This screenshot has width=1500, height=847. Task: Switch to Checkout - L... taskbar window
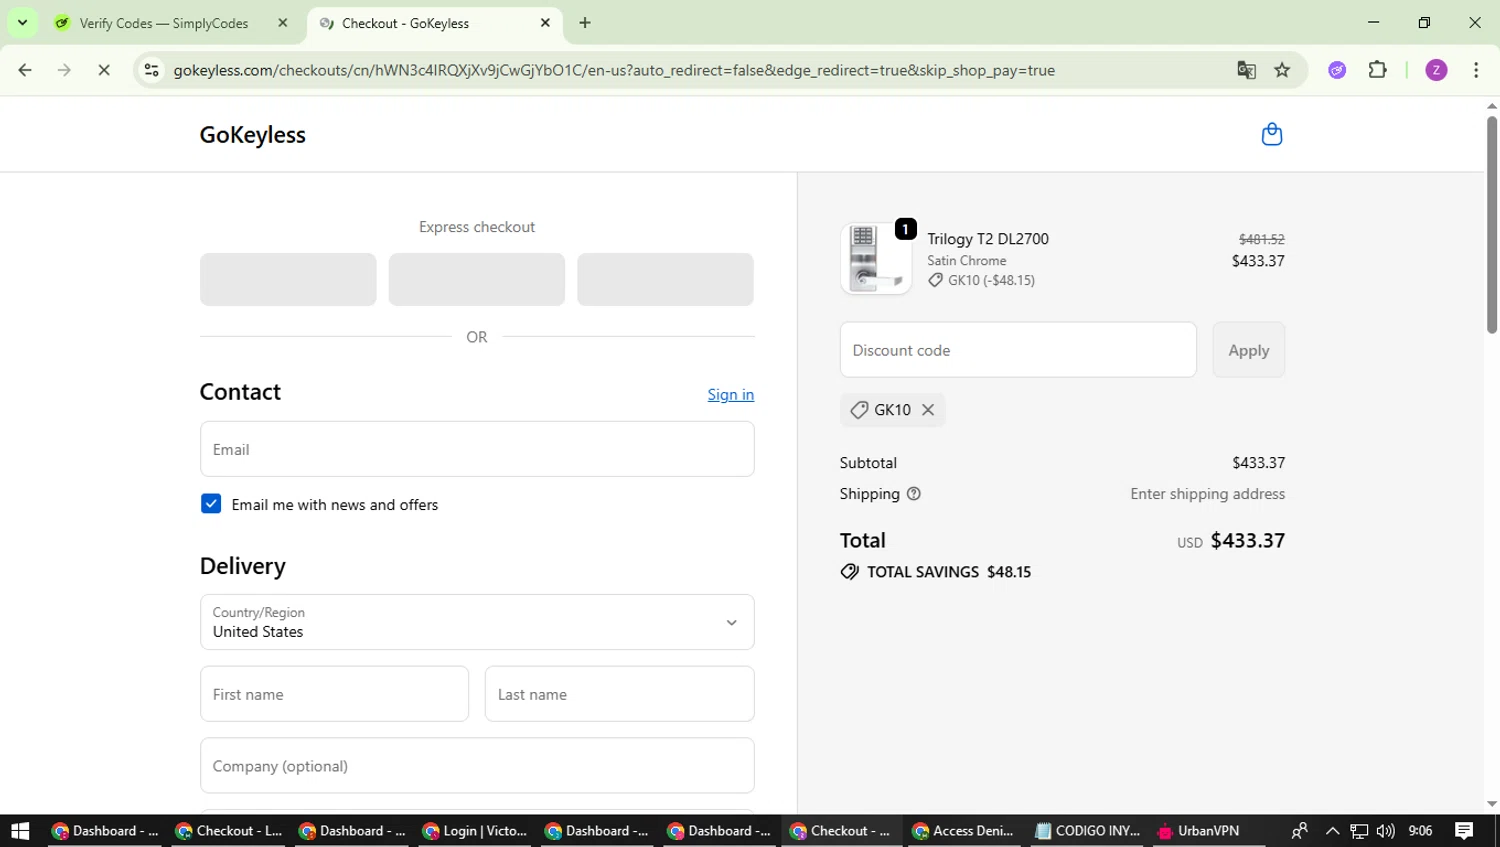229,831
